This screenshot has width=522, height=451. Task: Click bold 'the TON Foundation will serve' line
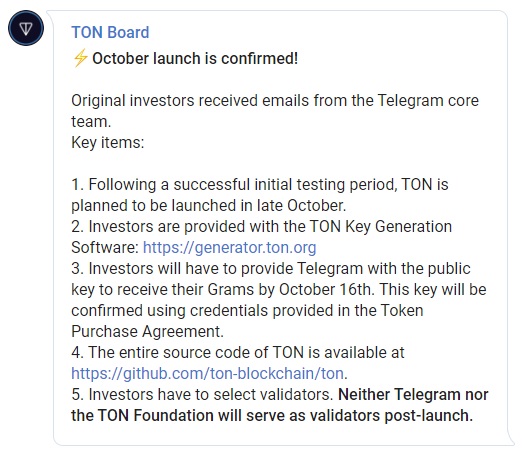point(272,416)
